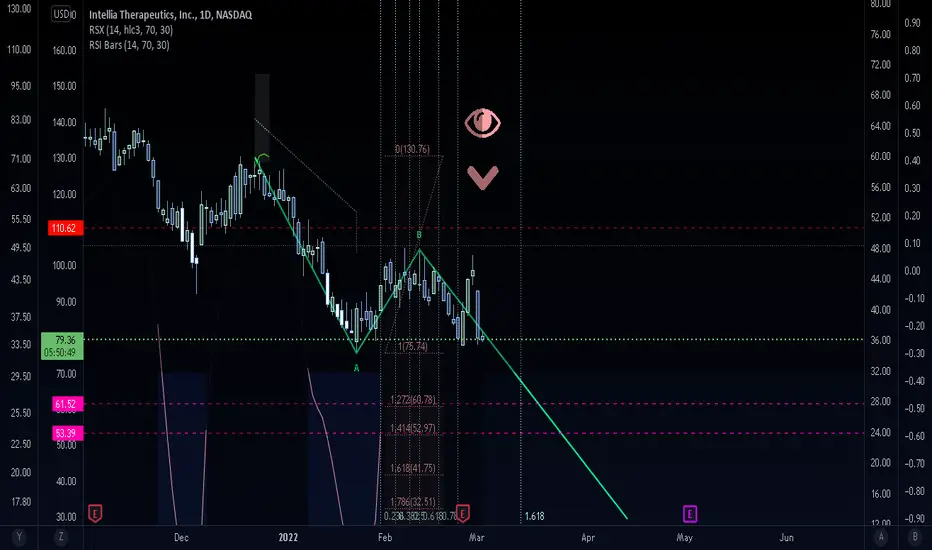Click the 2022 label on time axis
The height and width of the screenshot is (550, 932).
pos(288,538)
